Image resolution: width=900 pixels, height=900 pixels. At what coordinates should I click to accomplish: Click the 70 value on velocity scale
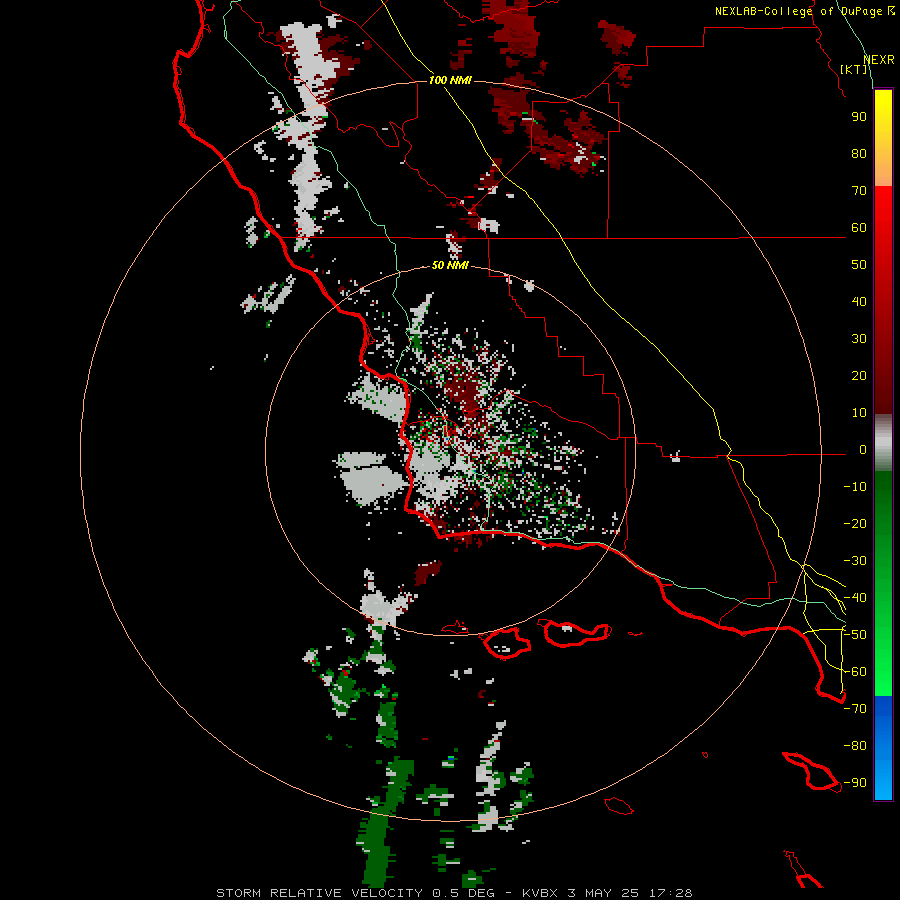pos(859,191)
